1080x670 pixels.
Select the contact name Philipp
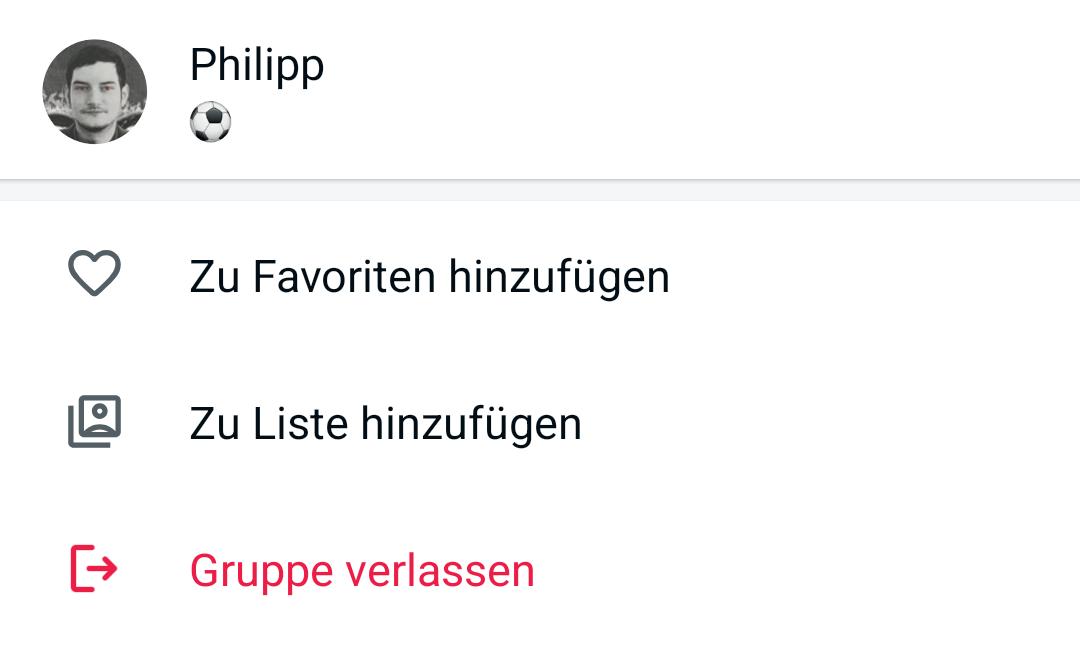pyautogui.click(x=257, y=66)
